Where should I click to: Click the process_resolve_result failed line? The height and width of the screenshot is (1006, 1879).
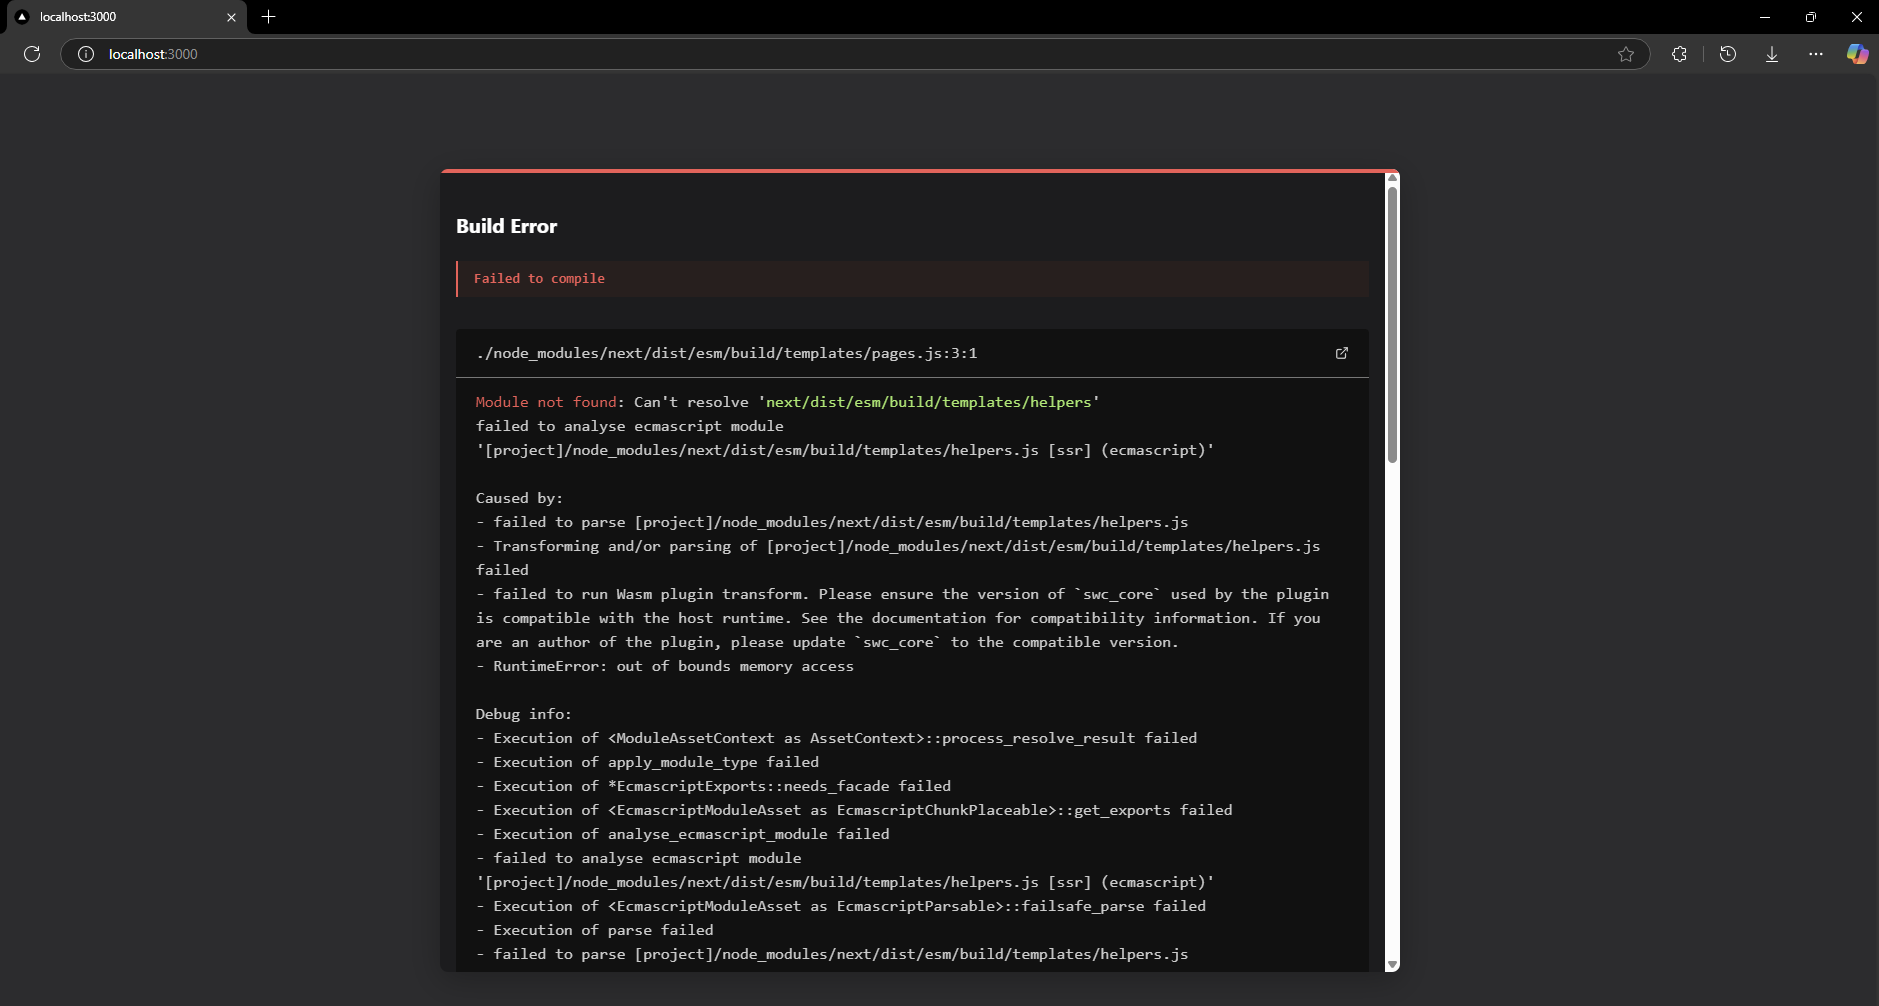pyautogui.click(x=836, y=738)
